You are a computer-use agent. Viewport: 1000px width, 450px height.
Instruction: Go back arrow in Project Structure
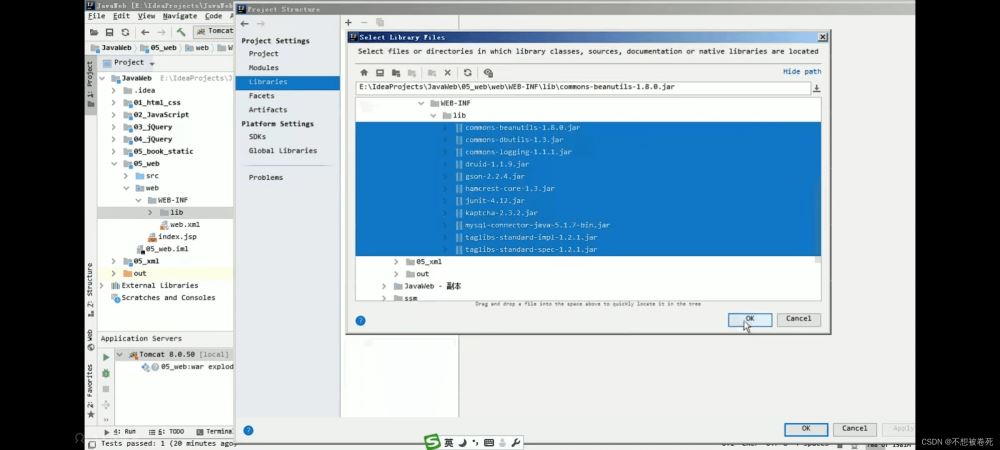[244, 24]
